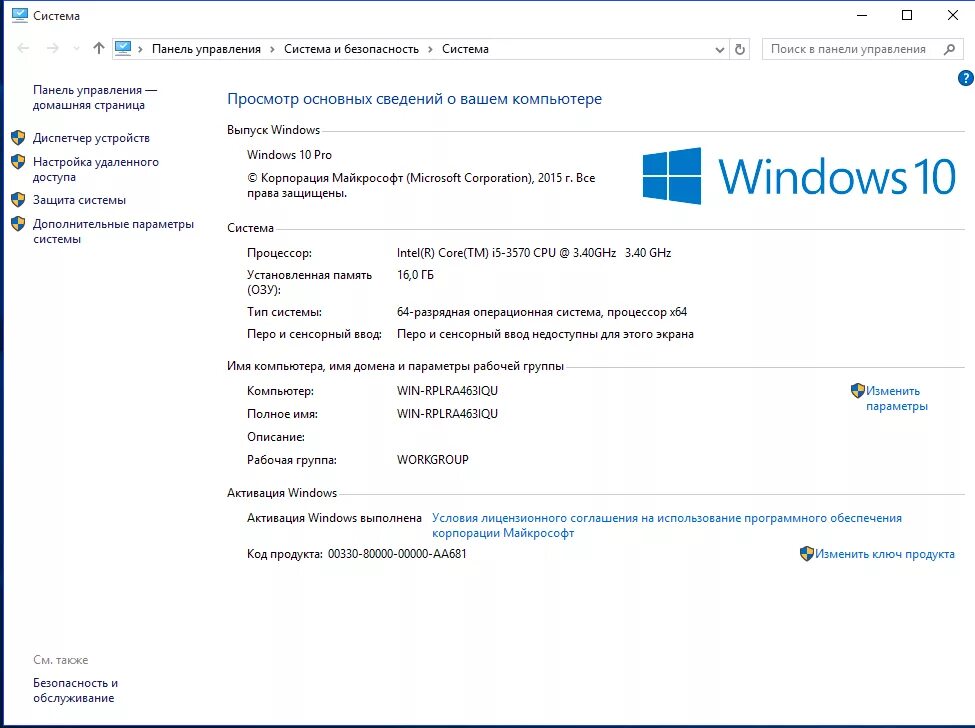Image resolution: width=975 pixels, height=728 pixels.
Task: Open the recent locations dropdown arrow
Action: pyautogui.click(x=76, y=48)
